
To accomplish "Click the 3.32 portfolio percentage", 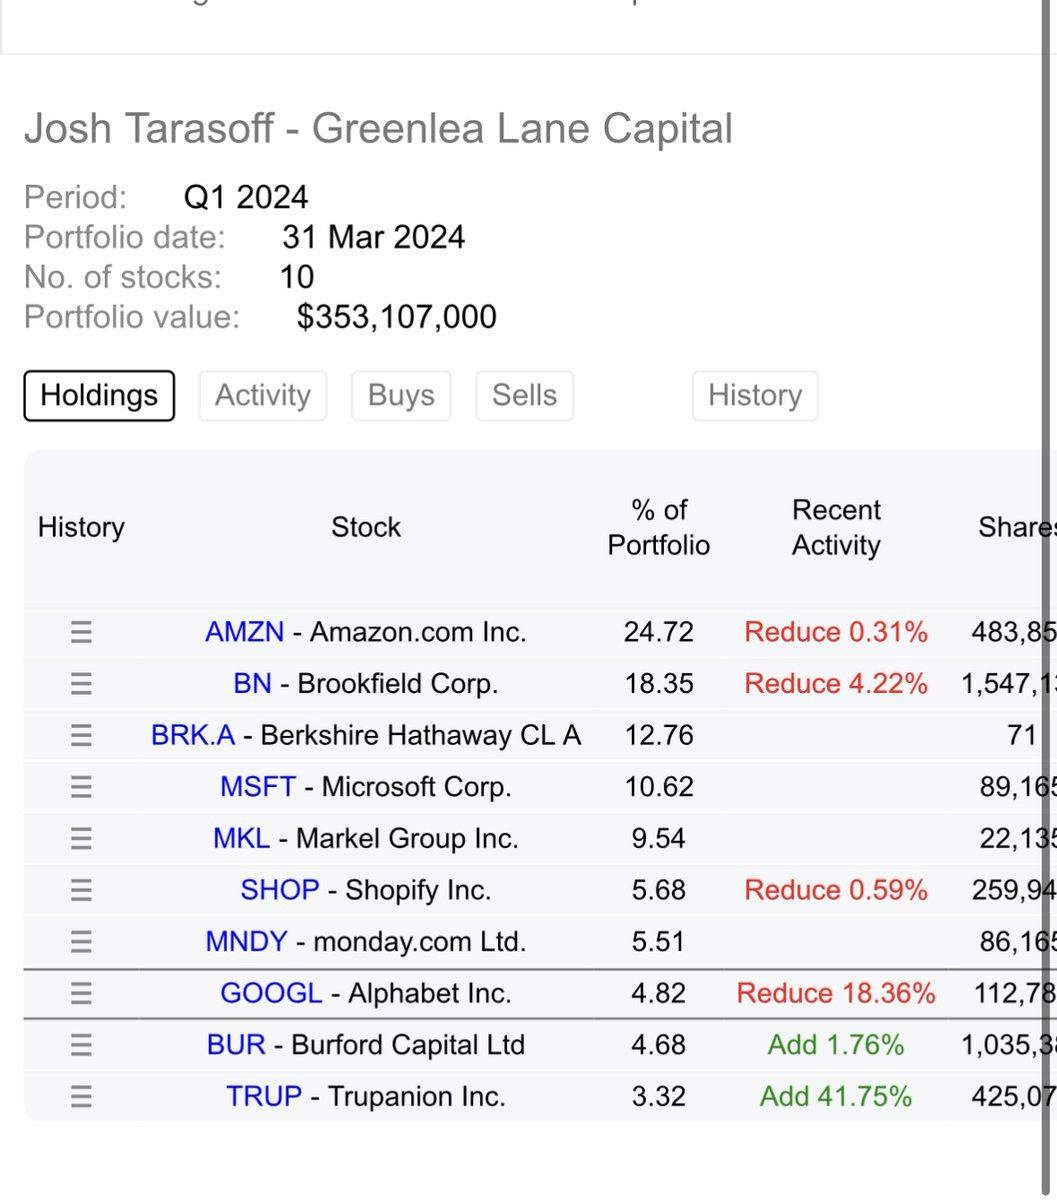I will tap(659, 1096).
